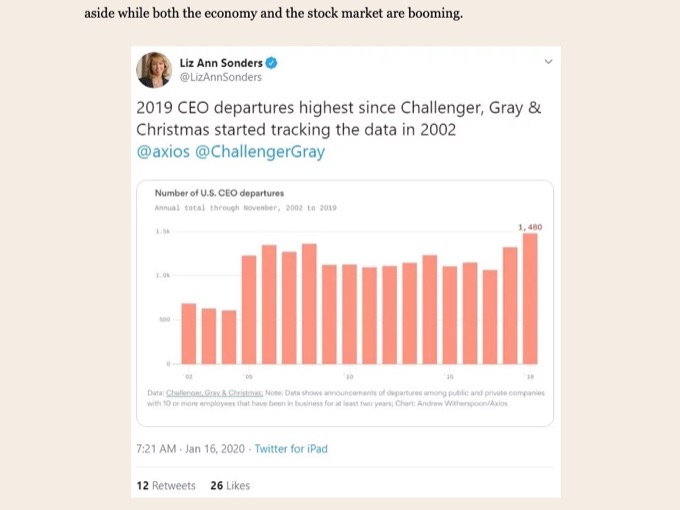Click the tweet text about 2019 CEO departures

coord(339,118)
